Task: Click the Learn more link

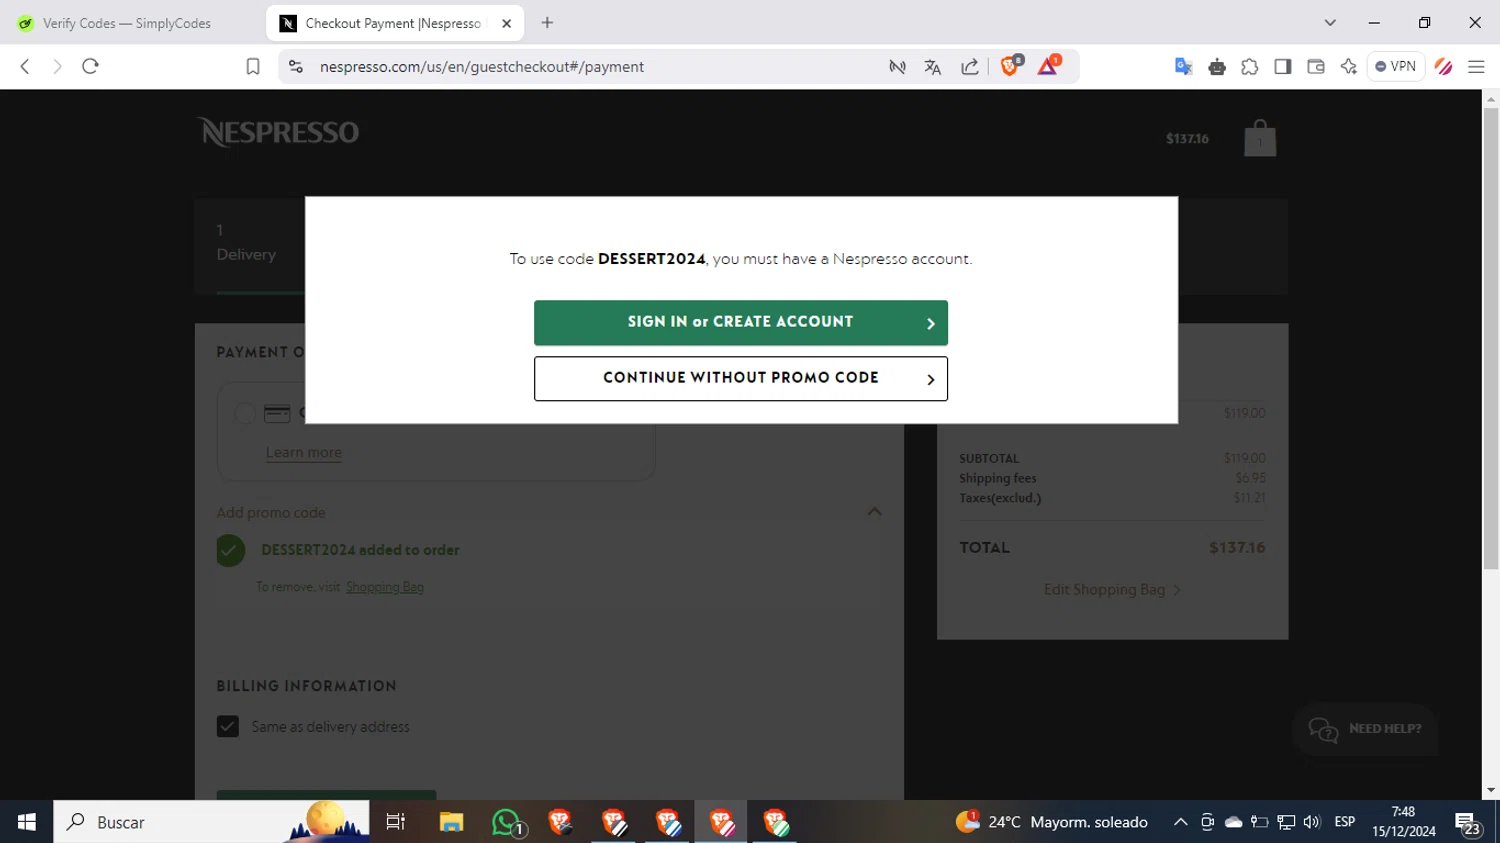Action: pos(304,452)
